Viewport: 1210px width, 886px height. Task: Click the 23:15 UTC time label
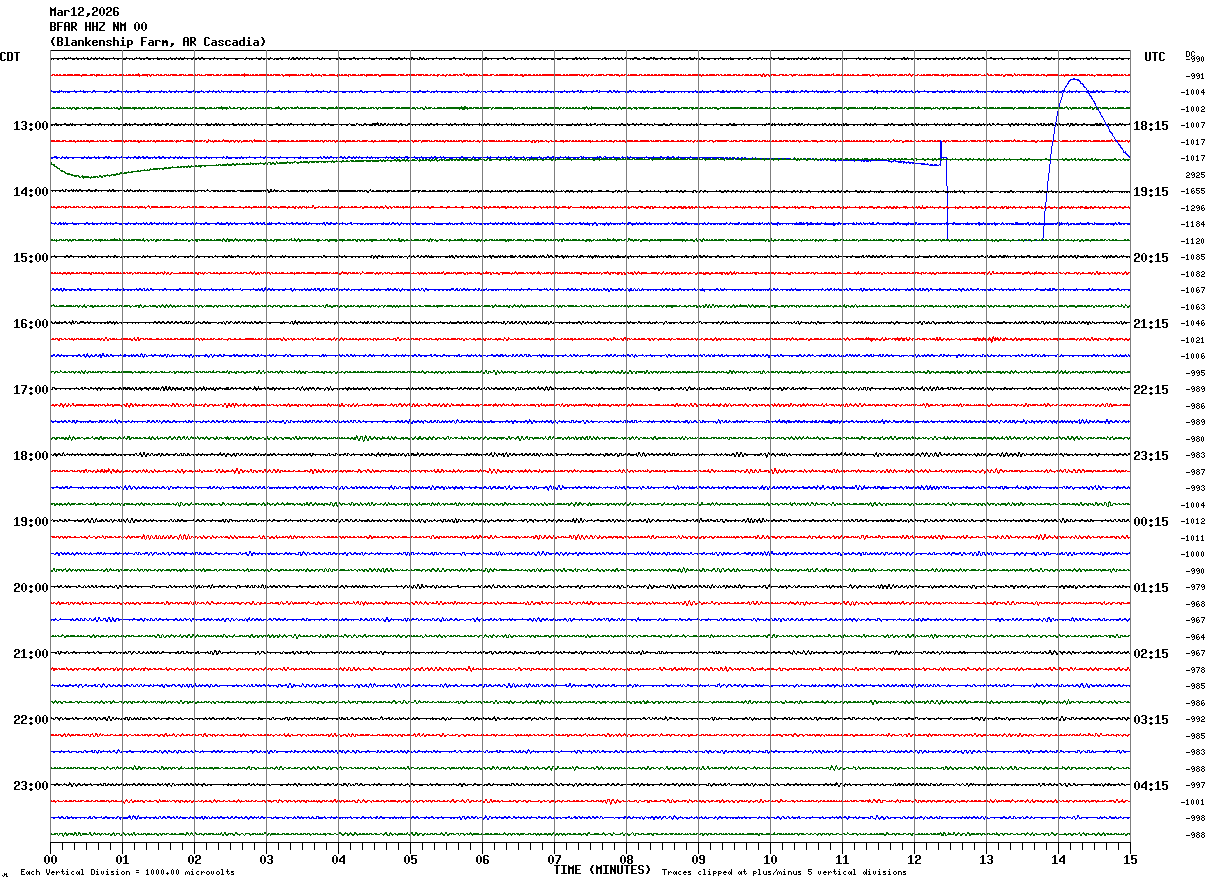(x=1151, y=456)
